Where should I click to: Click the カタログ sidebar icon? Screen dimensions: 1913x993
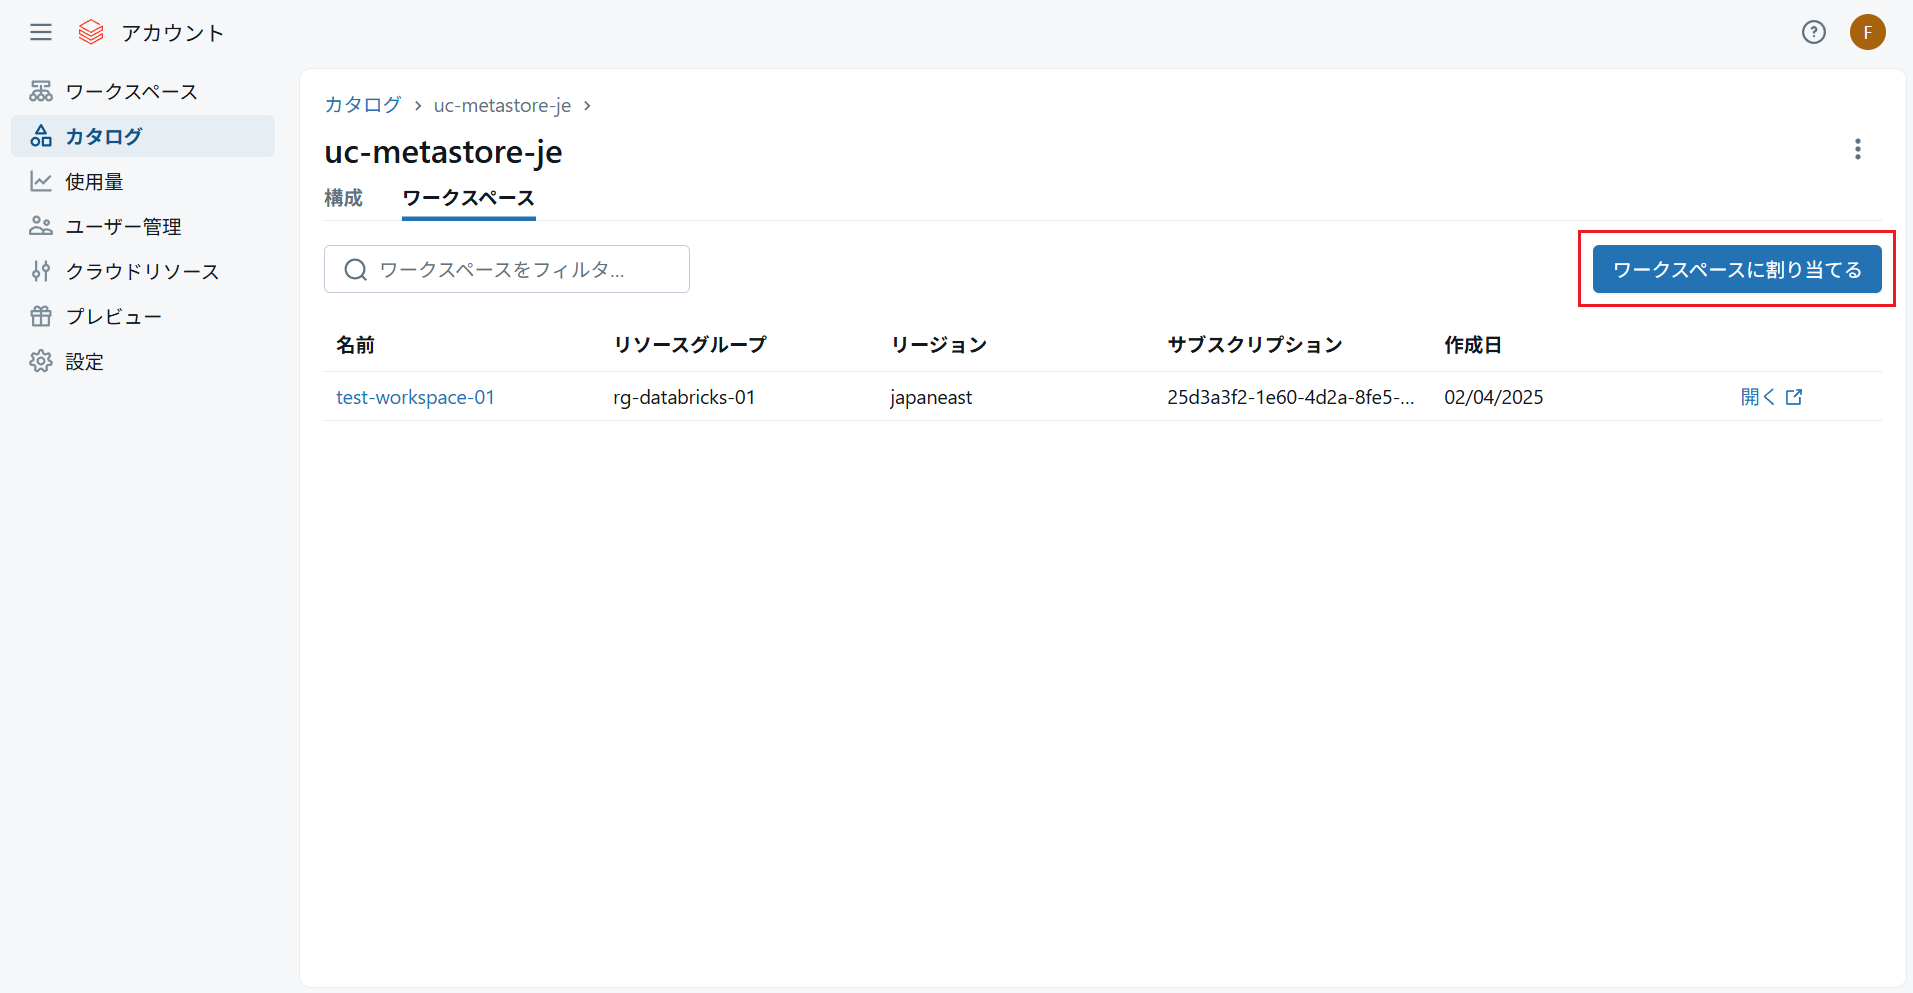[41, 136]
